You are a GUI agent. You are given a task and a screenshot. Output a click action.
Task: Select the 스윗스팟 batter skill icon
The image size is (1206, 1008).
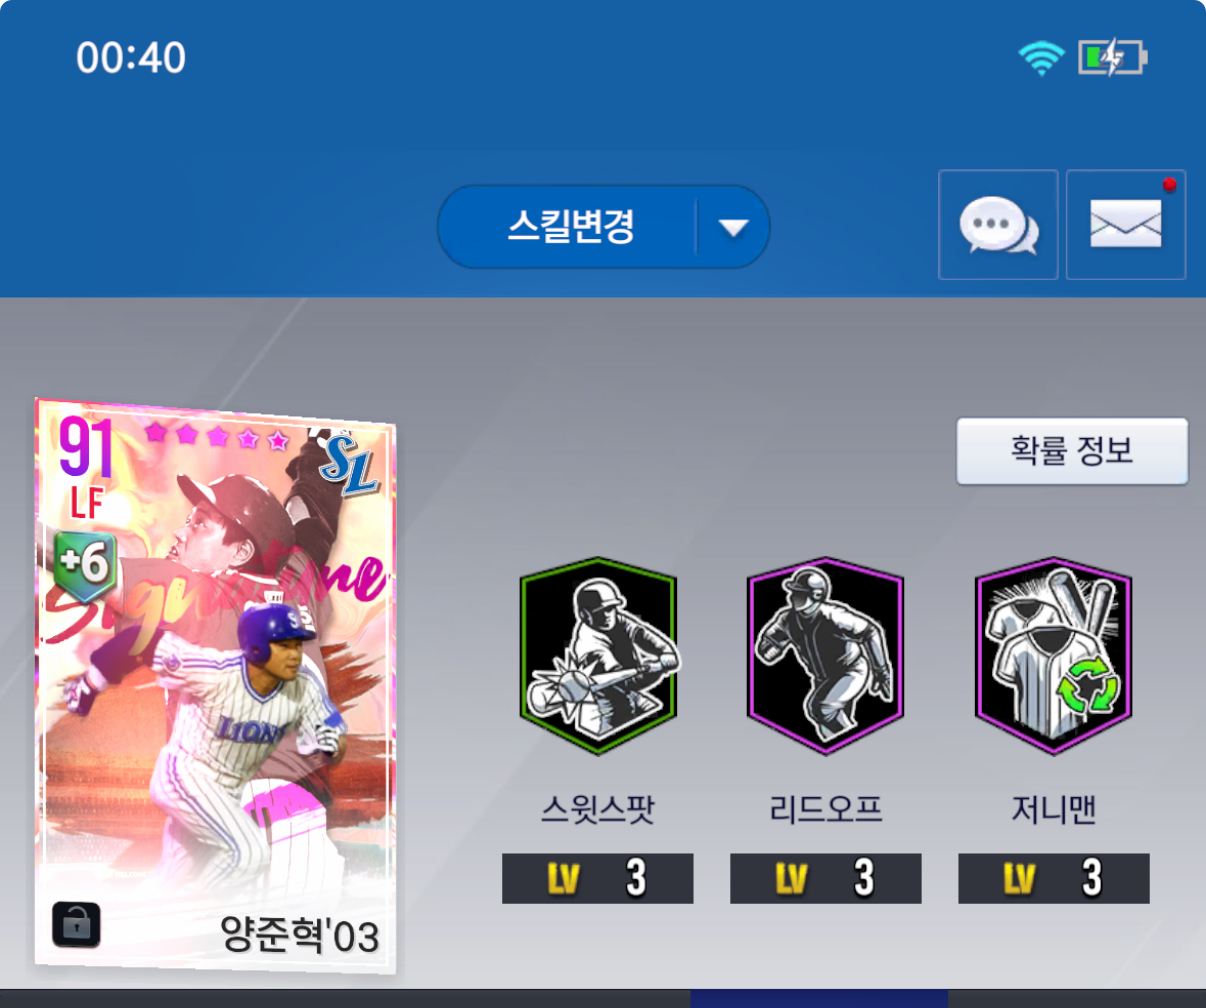(598, 656)
